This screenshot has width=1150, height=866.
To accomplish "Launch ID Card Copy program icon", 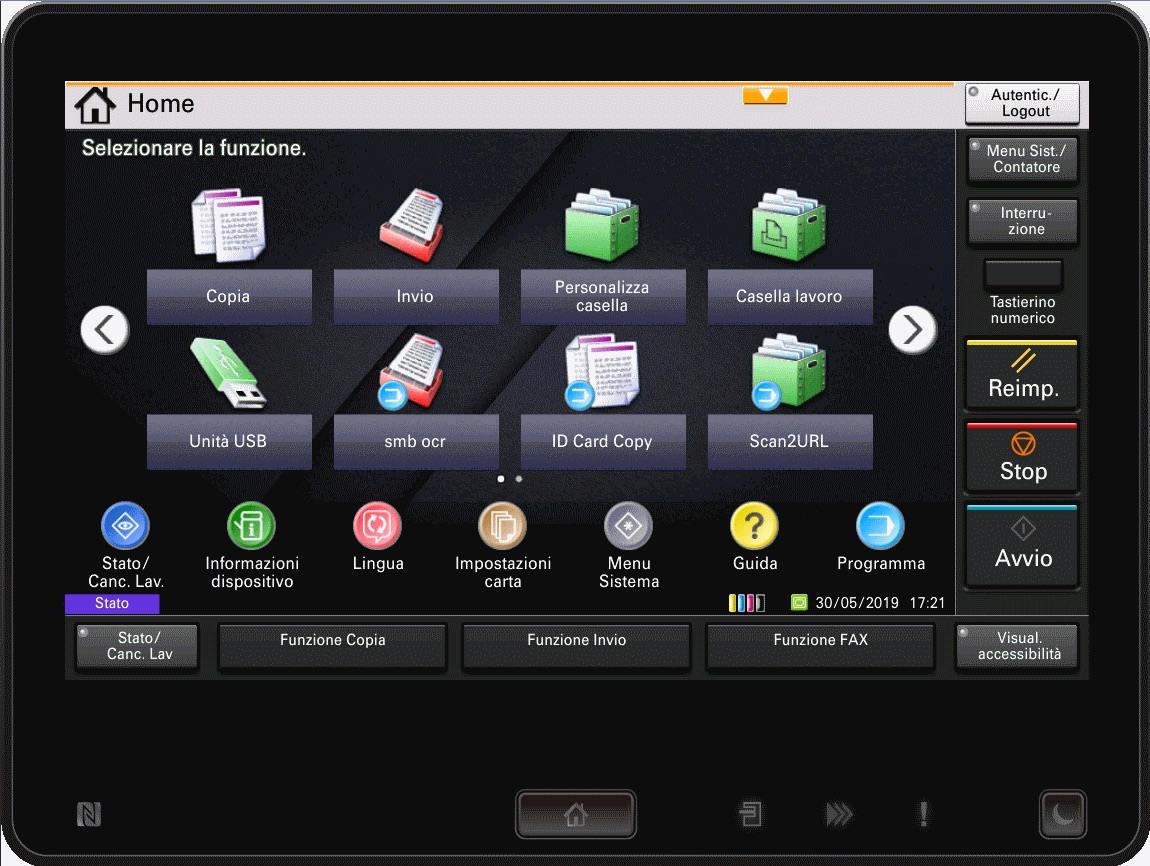I will (x=601, y=371).
